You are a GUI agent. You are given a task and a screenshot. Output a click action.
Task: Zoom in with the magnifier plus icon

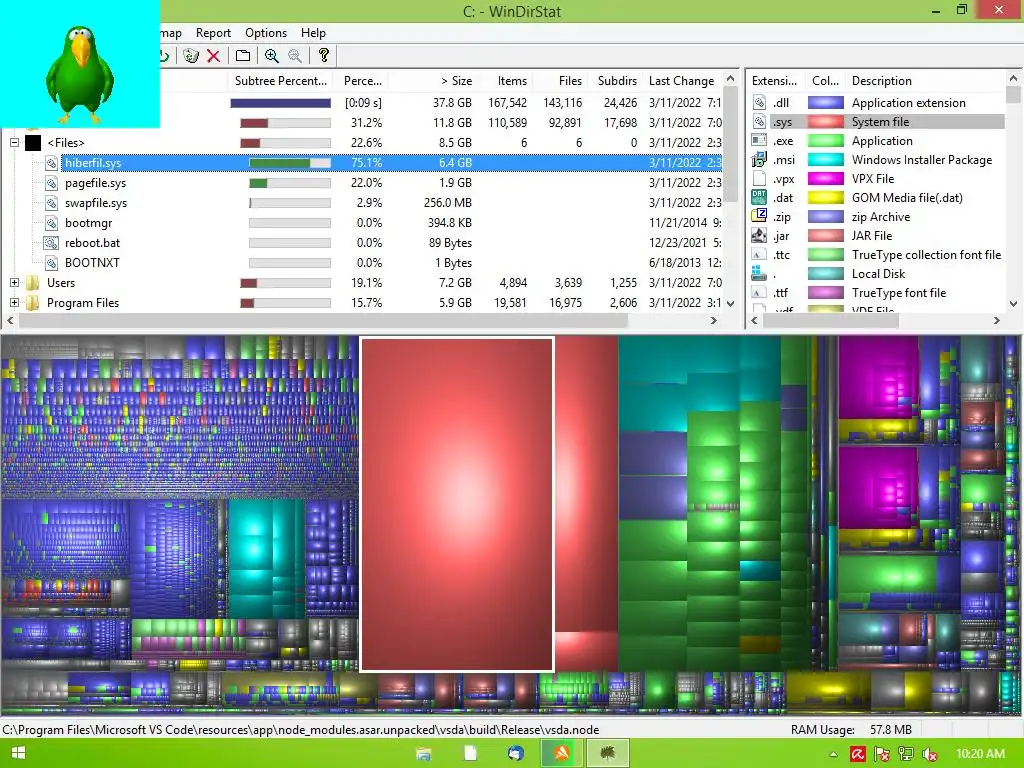point(272,56)
